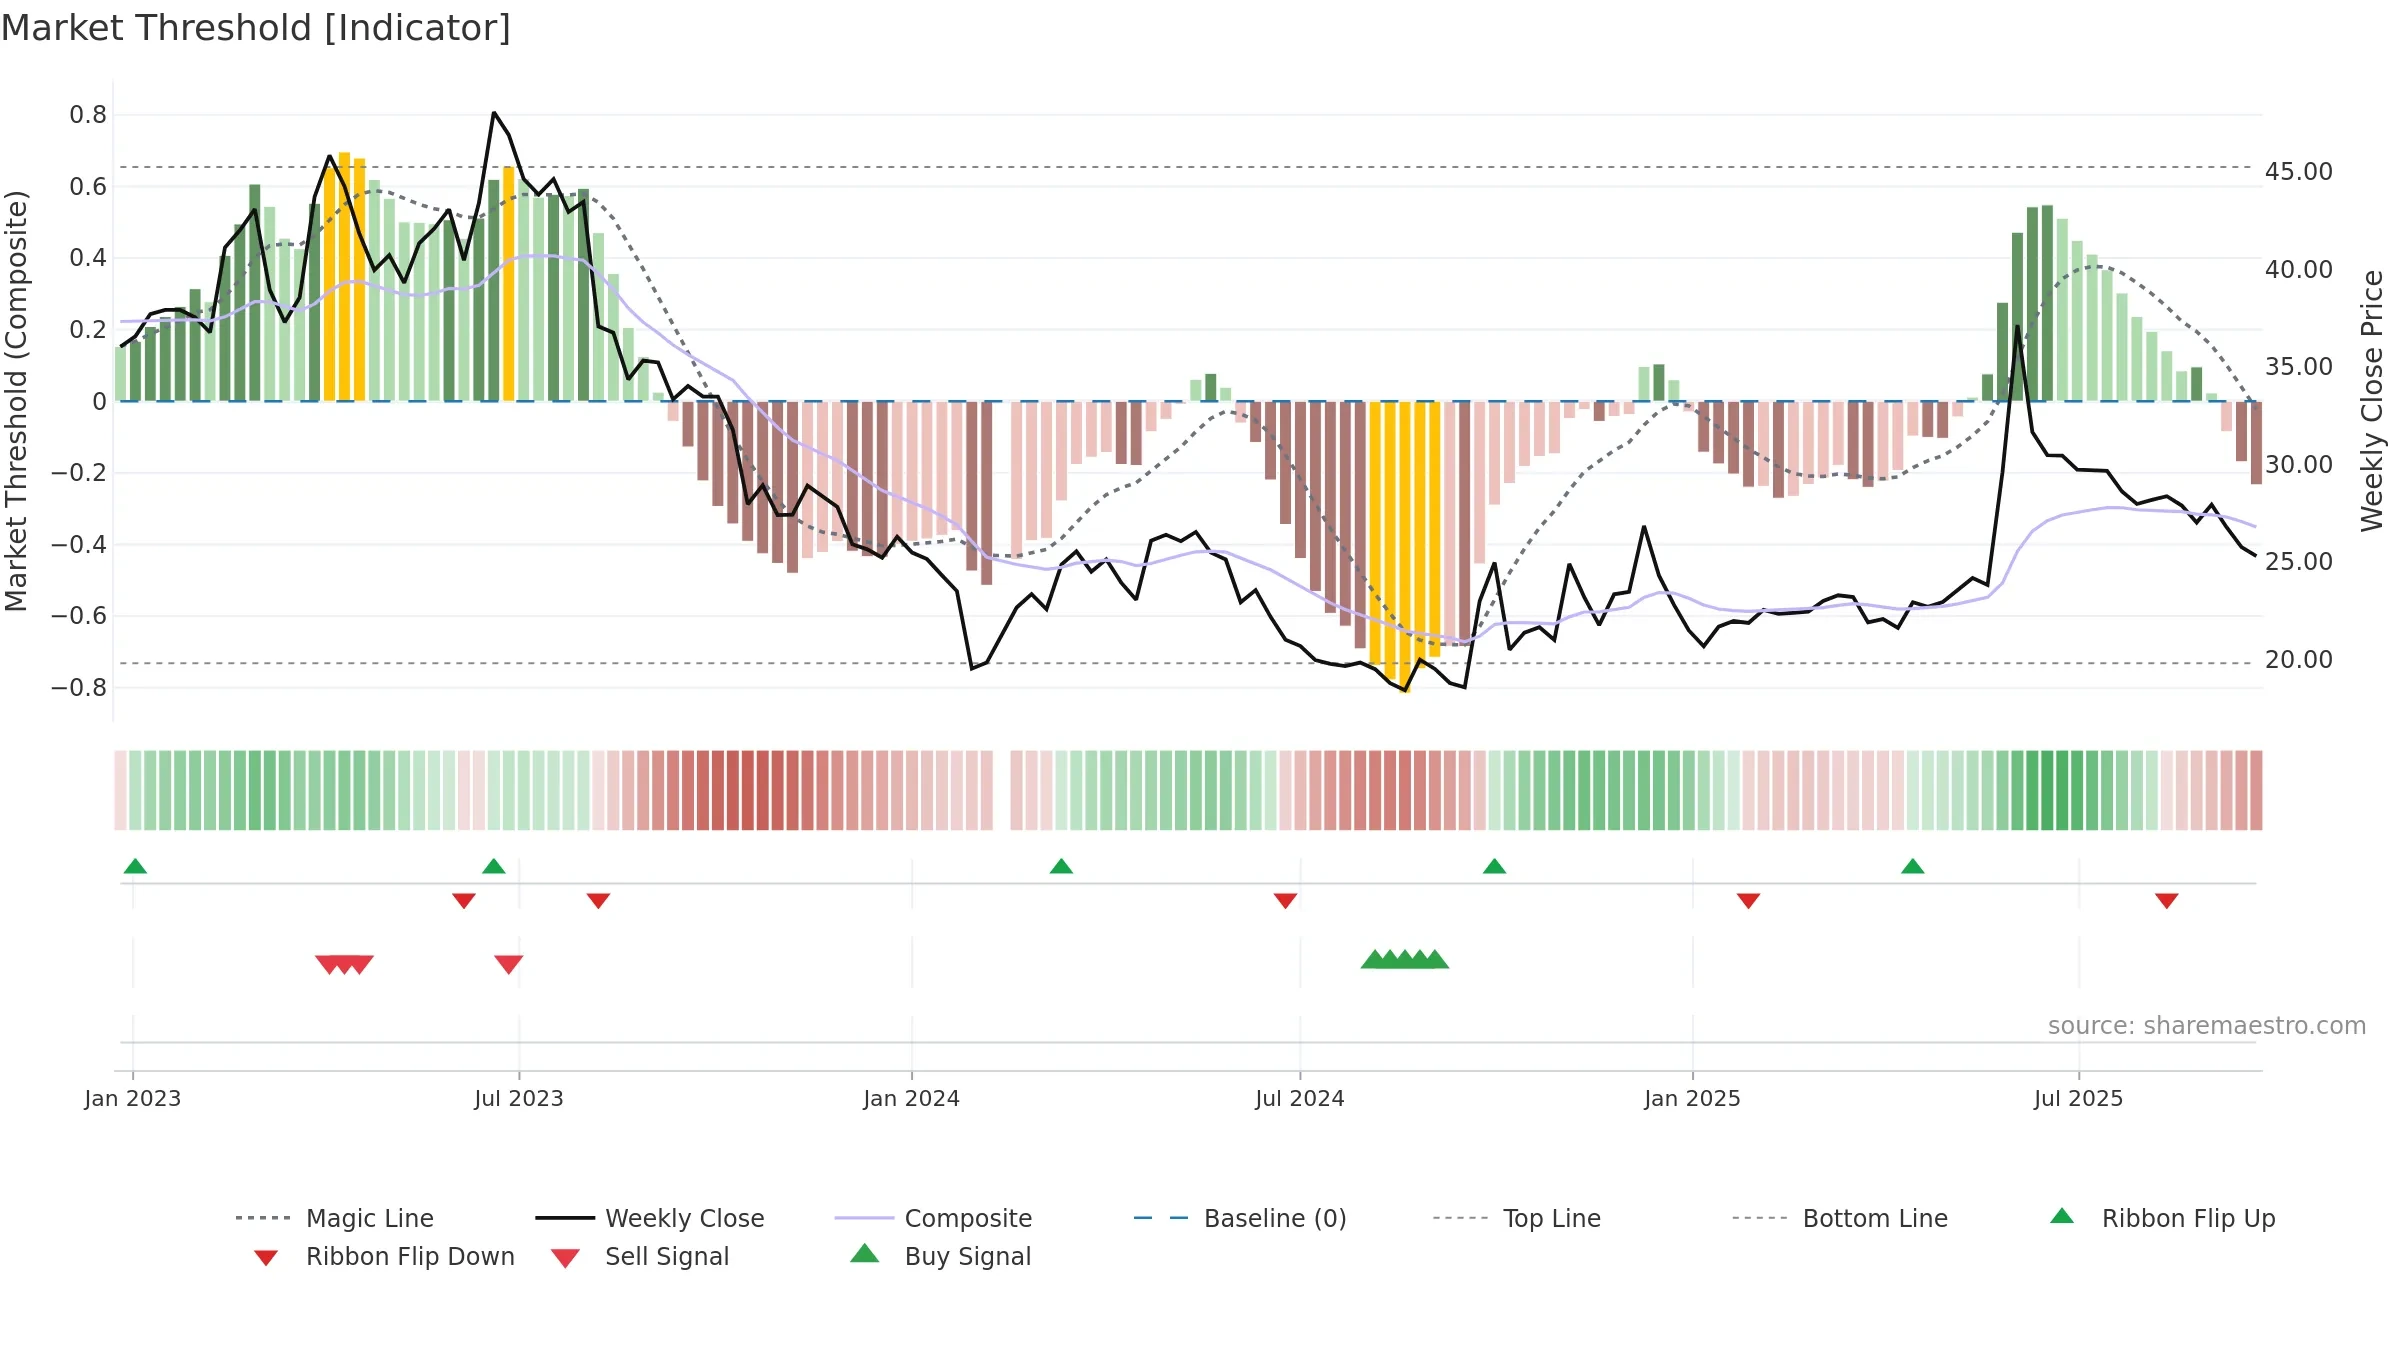This screenshot has height=1350, width=2400.
Task: Toggle the Weekly Close legend entry
Action: 649,1218
